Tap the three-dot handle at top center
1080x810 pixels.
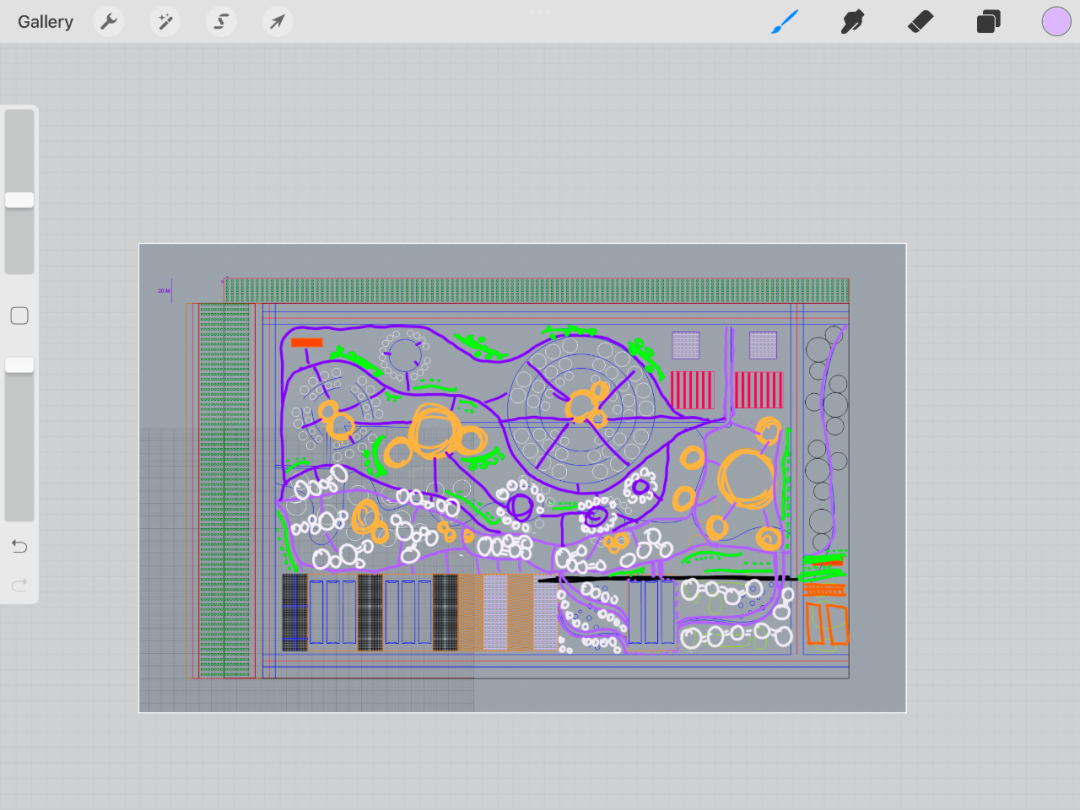540,12
